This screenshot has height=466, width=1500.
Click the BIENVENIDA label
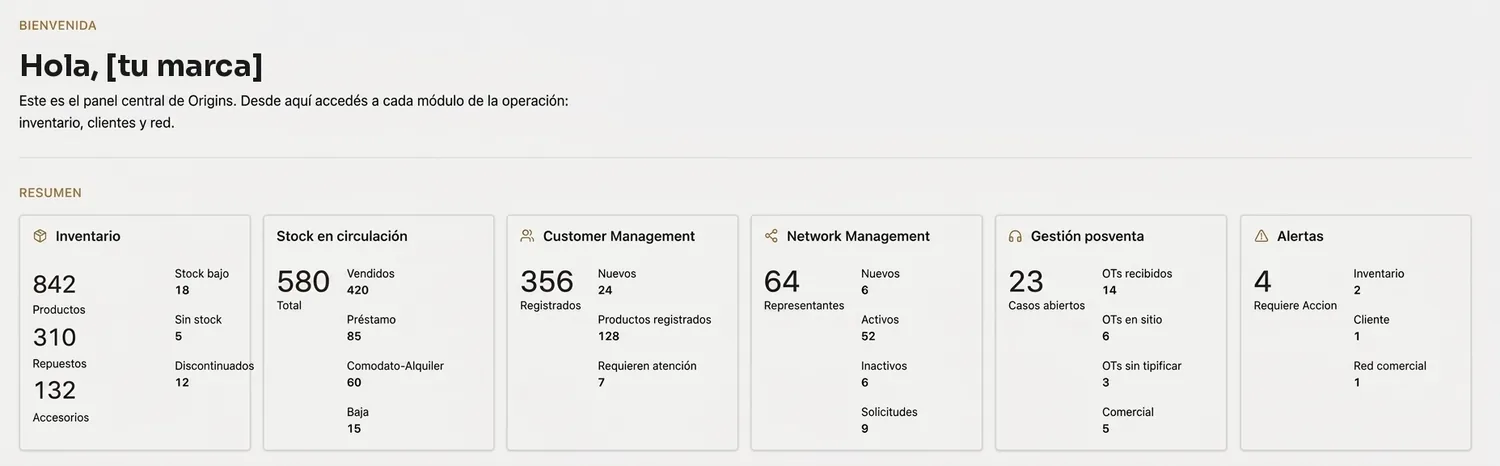(x=58, y=25)
